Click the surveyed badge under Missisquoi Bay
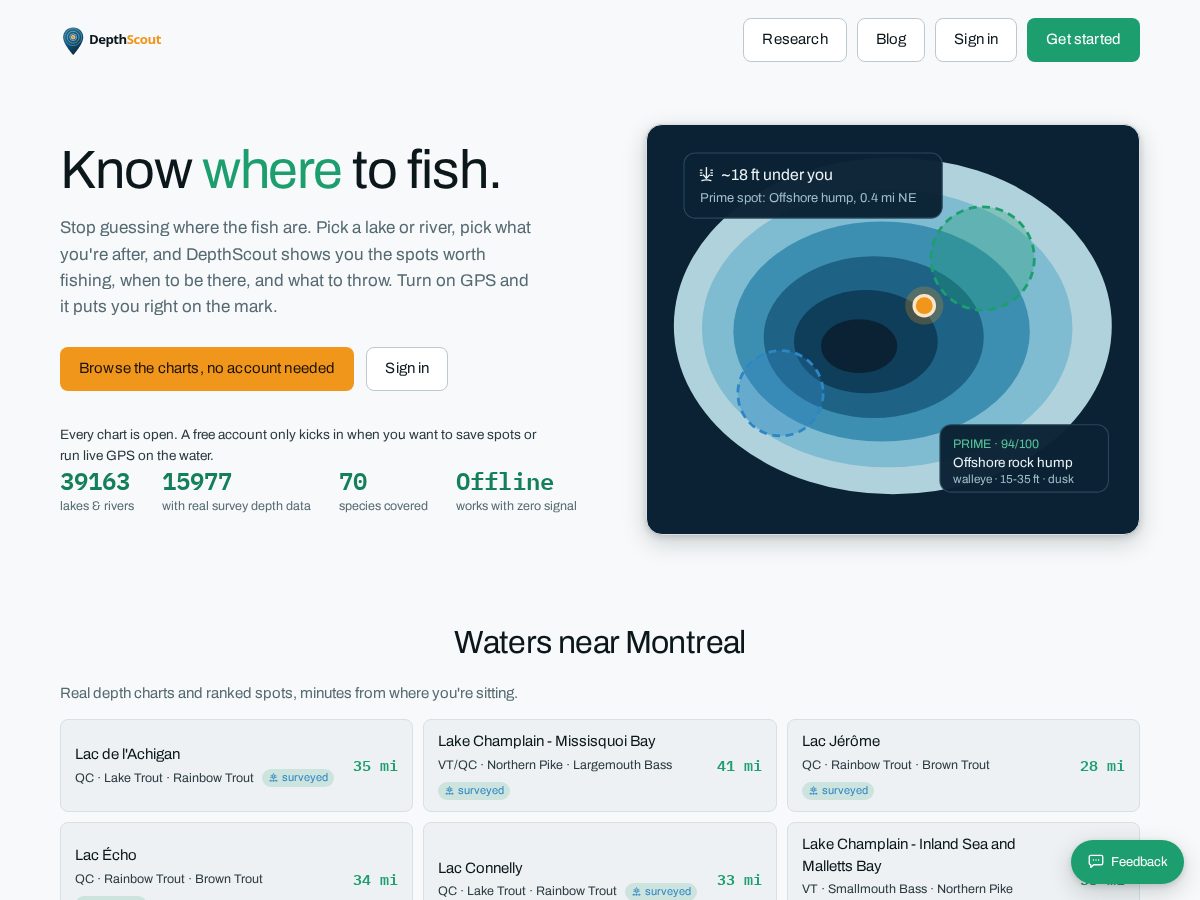Viewport: 1200px width, 900px height. (474, 791)
